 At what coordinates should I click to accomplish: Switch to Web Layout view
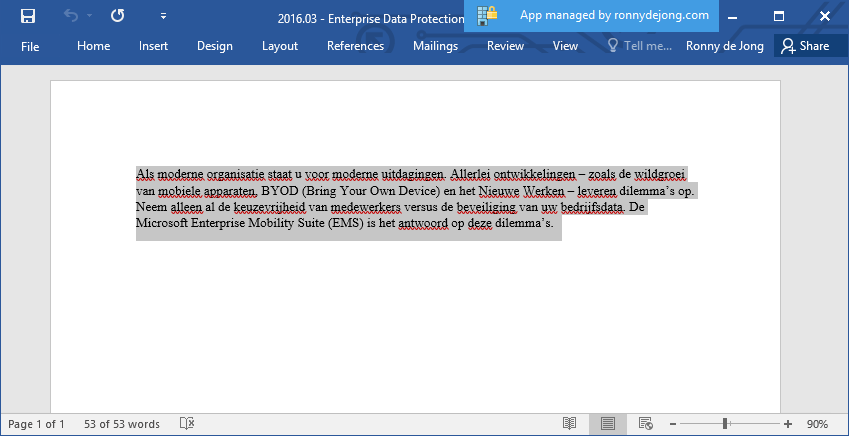[645, 424]
